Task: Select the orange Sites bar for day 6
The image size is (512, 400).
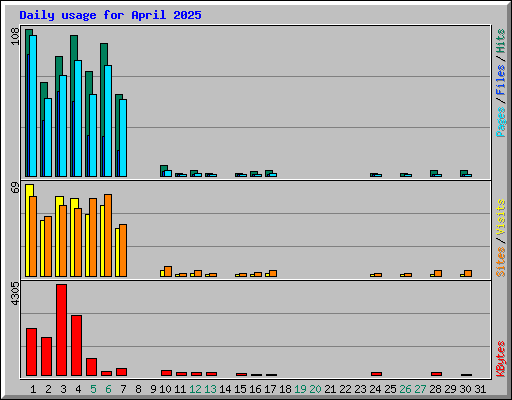Action: coord(108,235)
